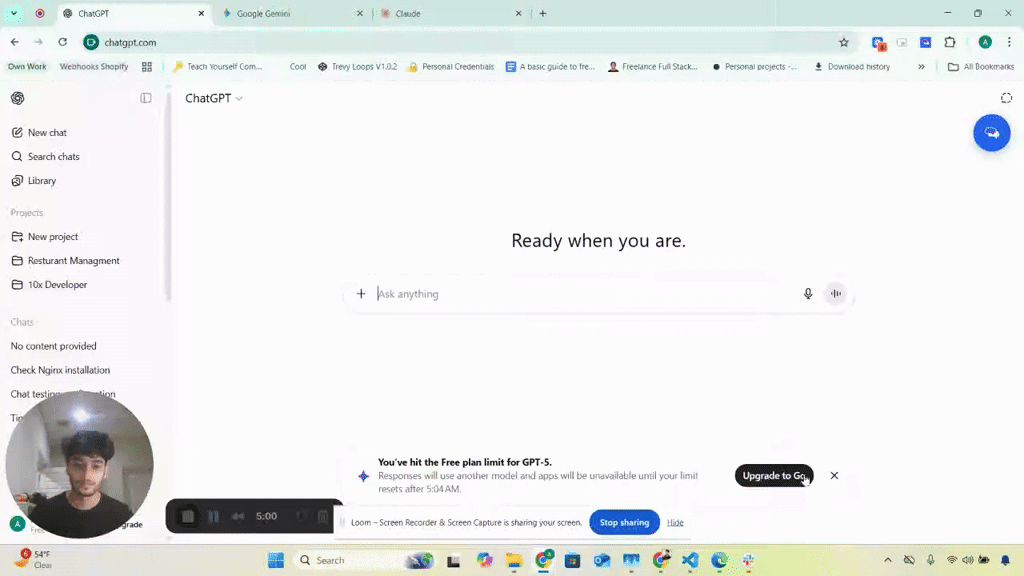Click the Upgrade to Go button

[x=774, y=475]
